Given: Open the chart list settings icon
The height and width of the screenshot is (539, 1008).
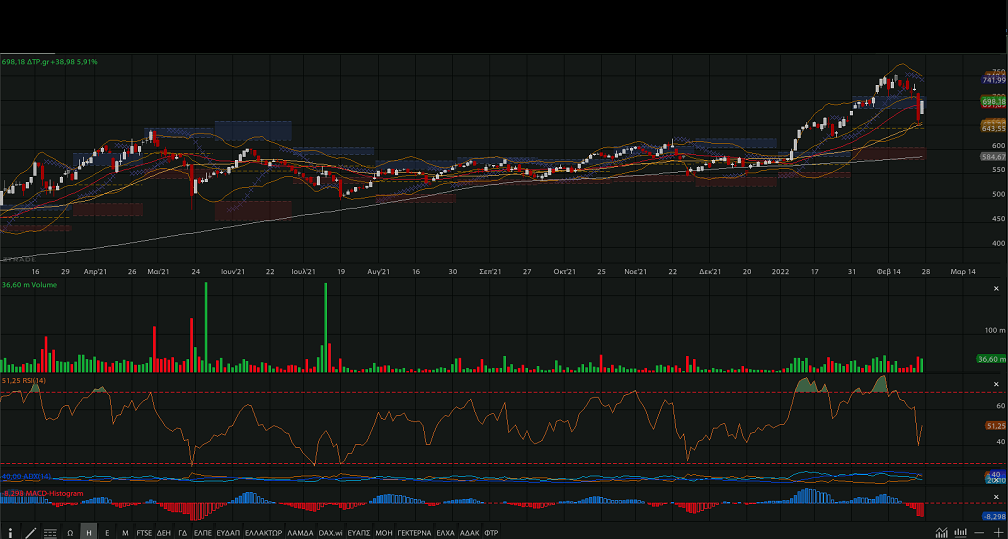Looking at the screenshot, I should point(50,532).
